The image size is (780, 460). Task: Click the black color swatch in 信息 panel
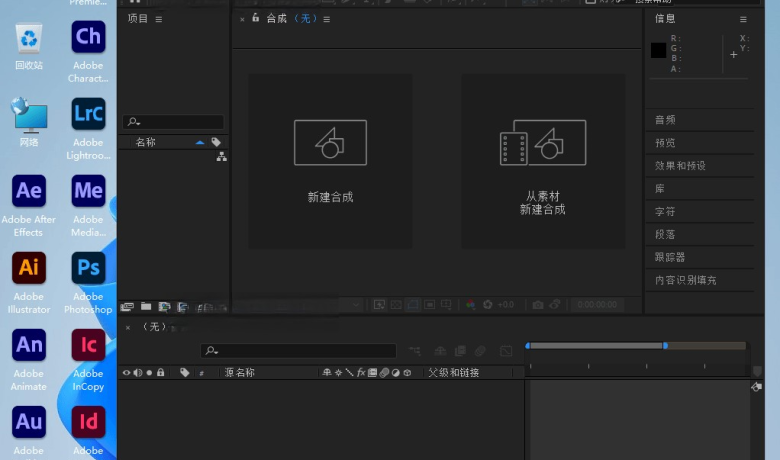tap(658, 50)
